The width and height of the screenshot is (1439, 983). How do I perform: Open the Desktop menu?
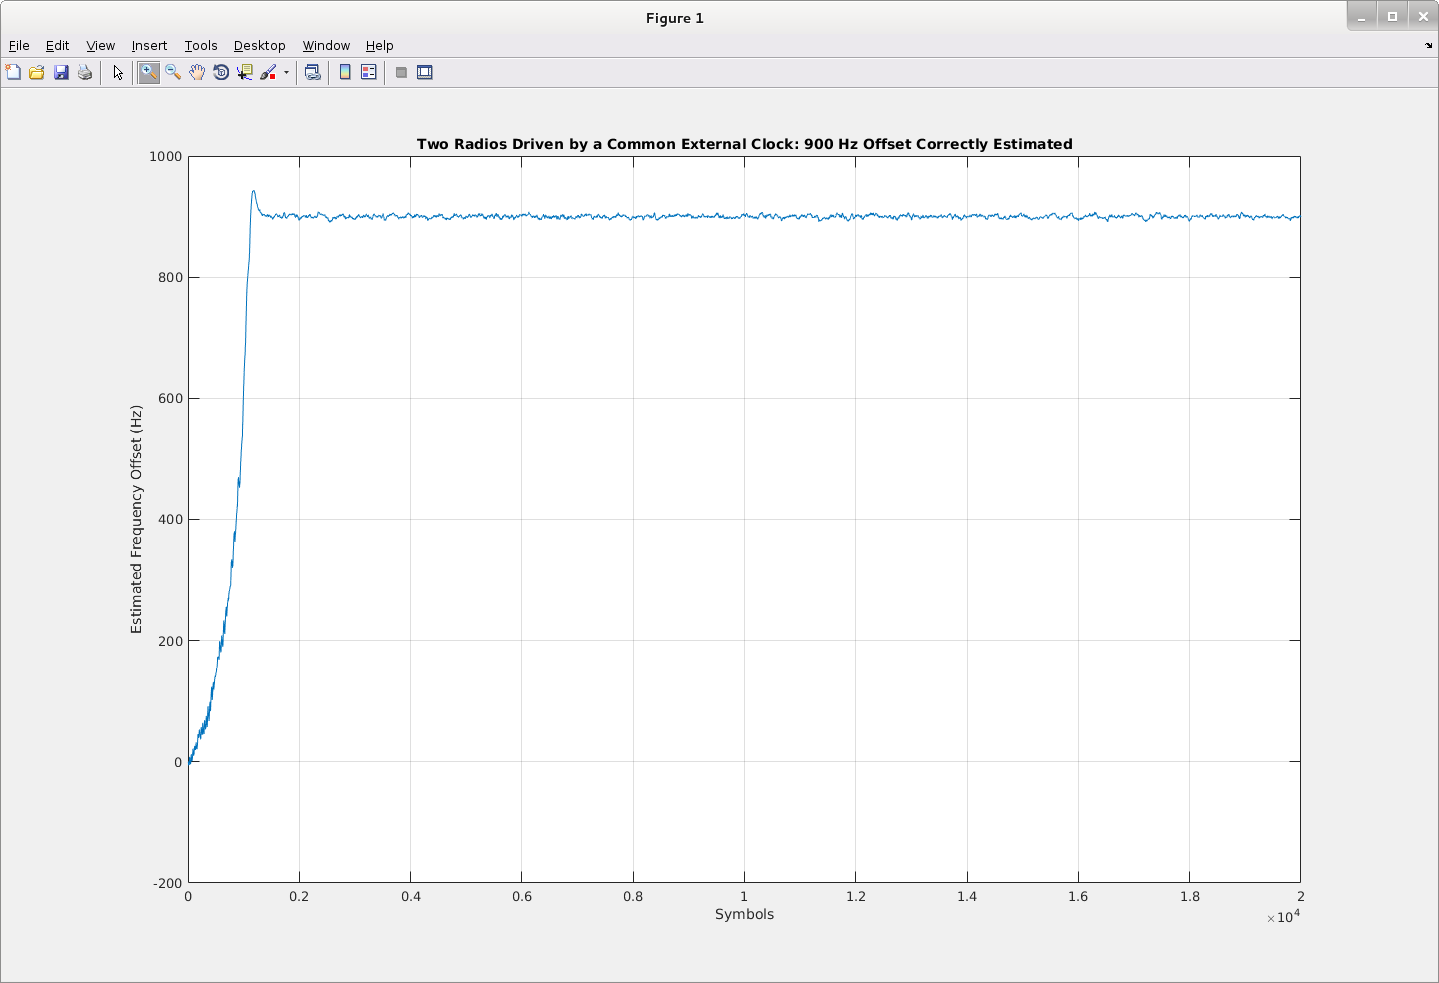(x=259, y=45)
